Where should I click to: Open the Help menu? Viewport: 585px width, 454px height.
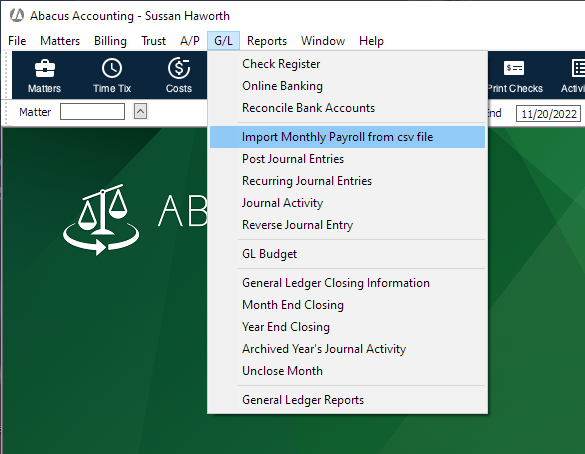pyautogui.click(x=371, y=41)
